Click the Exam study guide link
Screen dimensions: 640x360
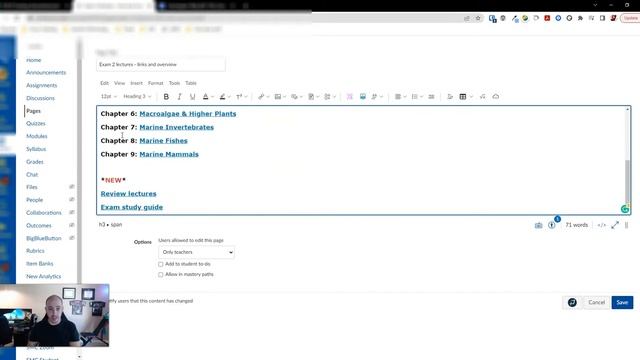click(x=132, y=207)
